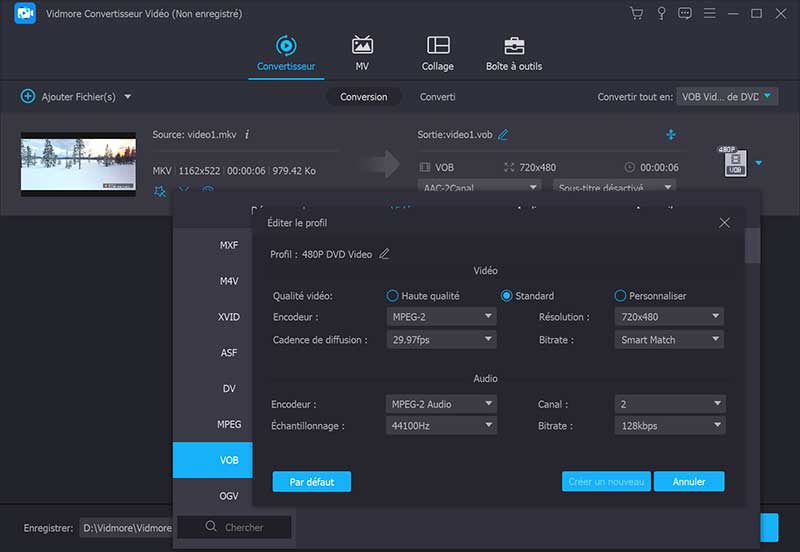Switch to the Converti tab
This screenshot has width=800, height=552.
437,97
